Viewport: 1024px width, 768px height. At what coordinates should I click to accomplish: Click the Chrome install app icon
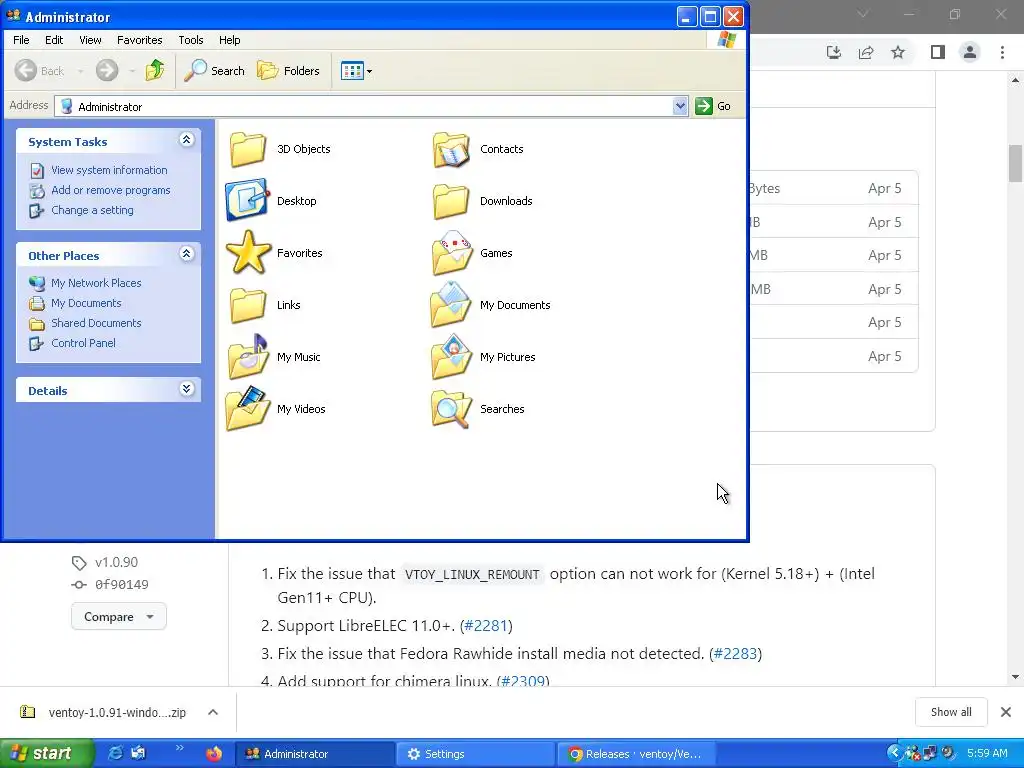[834, 52]
